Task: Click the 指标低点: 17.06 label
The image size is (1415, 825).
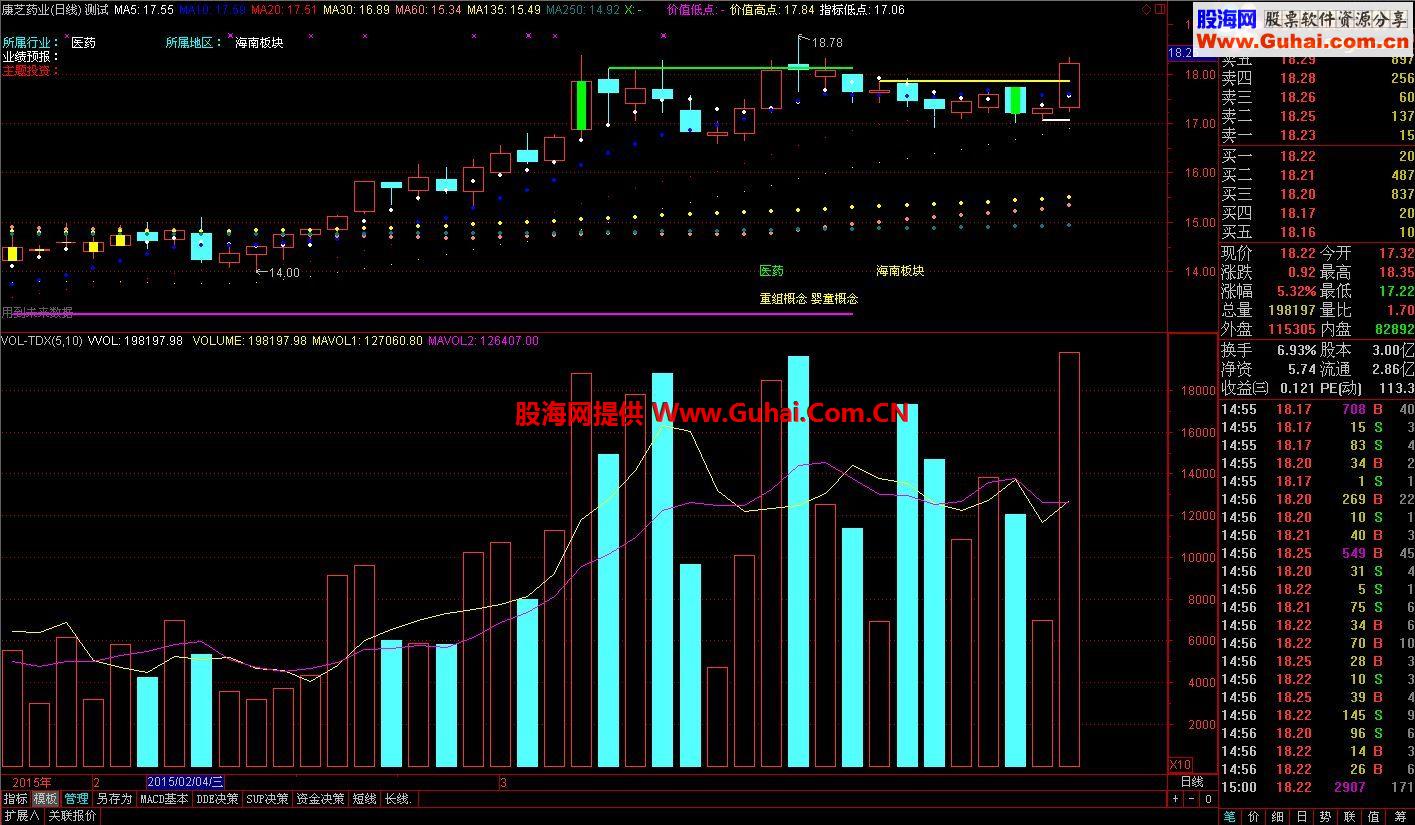Action: pyautogui.click(x=862, y=9)
